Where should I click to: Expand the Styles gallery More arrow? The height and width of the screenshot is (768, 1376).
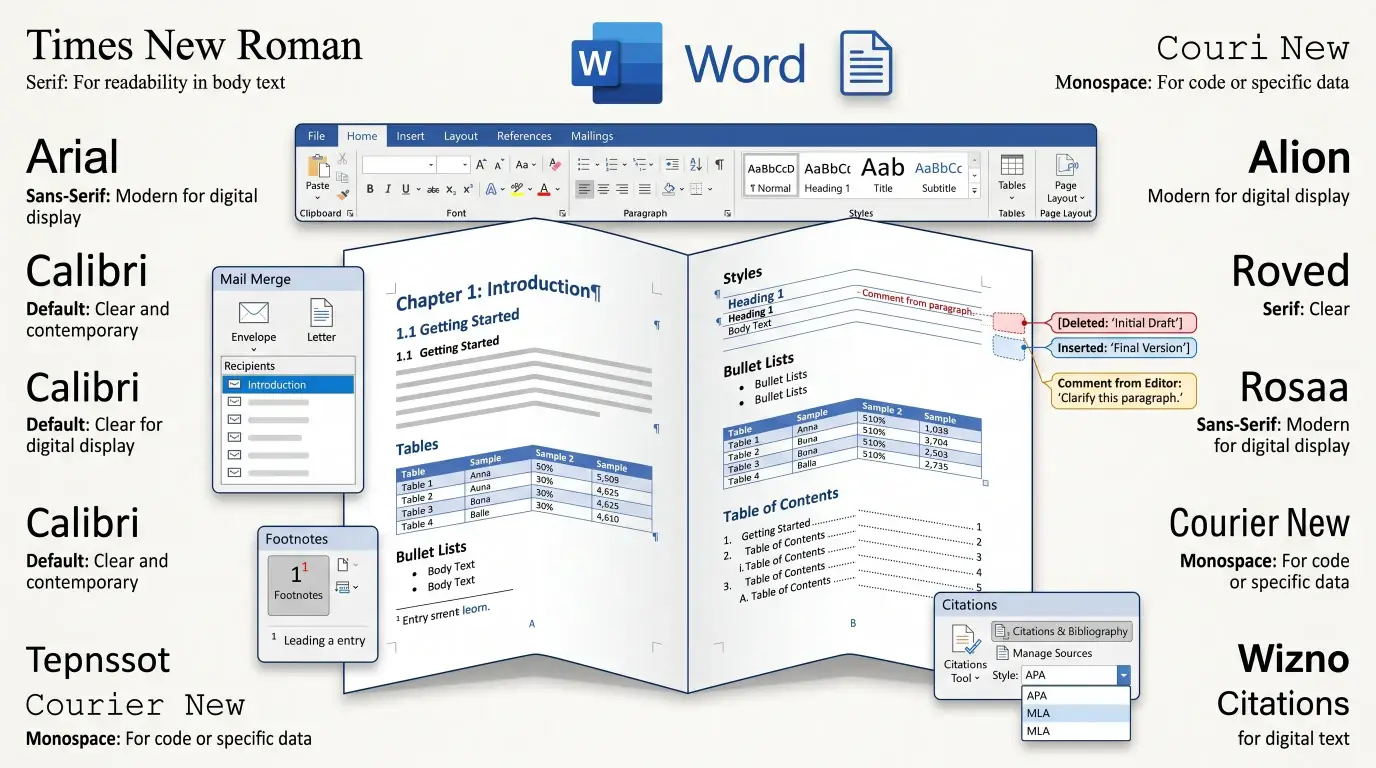click(x=975, y=190)
